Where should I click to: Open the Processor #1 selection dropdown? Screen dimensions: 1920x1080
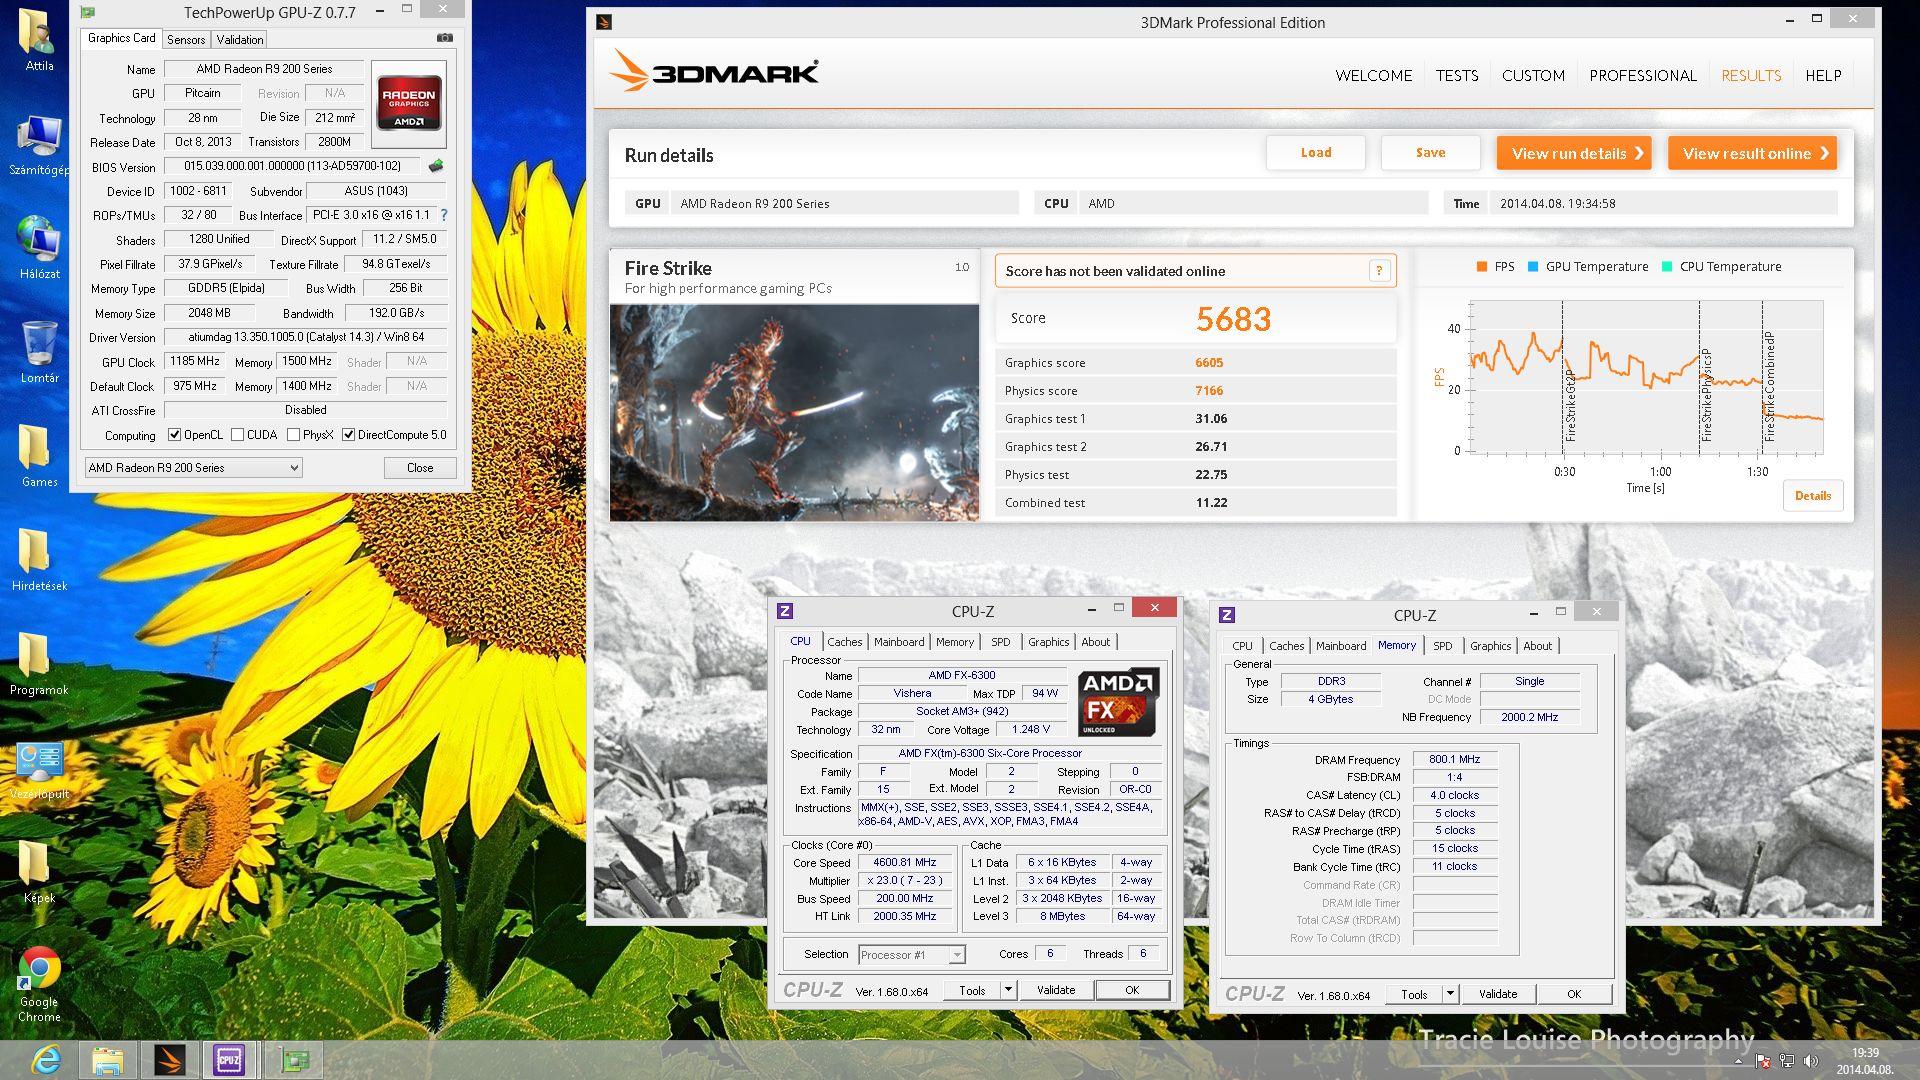[956, 955]
